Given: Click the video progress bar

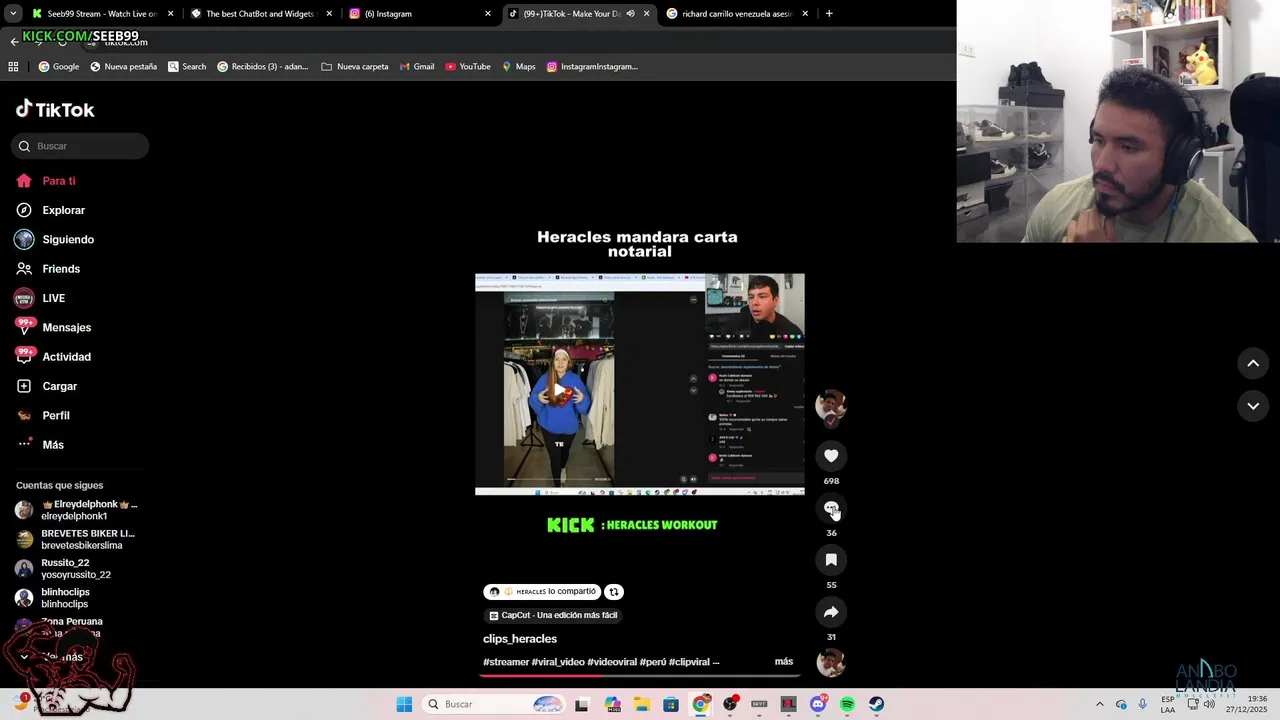Looking at the screenshot, I should [x=640, y=675].
